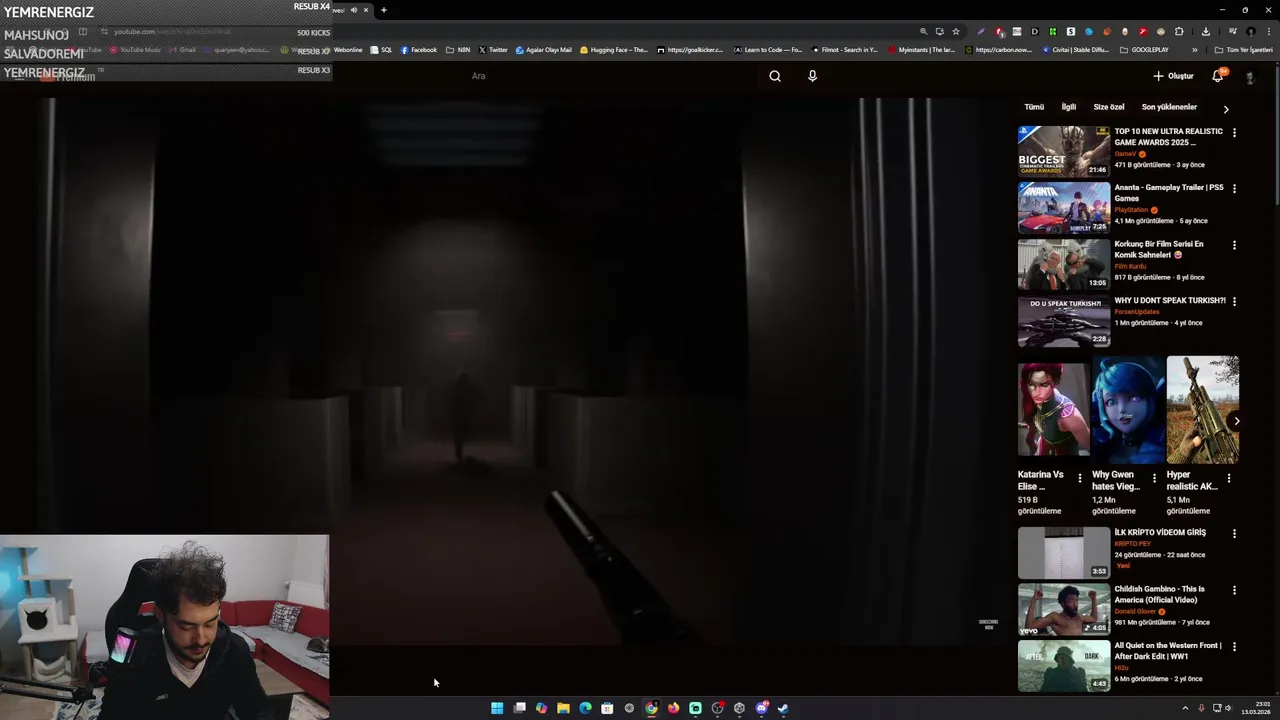This screenshot has height=720, width=1280.
Task: Open the GOOGLEPLAY bookmarks folder
Action: click(x=1144, y=50)
